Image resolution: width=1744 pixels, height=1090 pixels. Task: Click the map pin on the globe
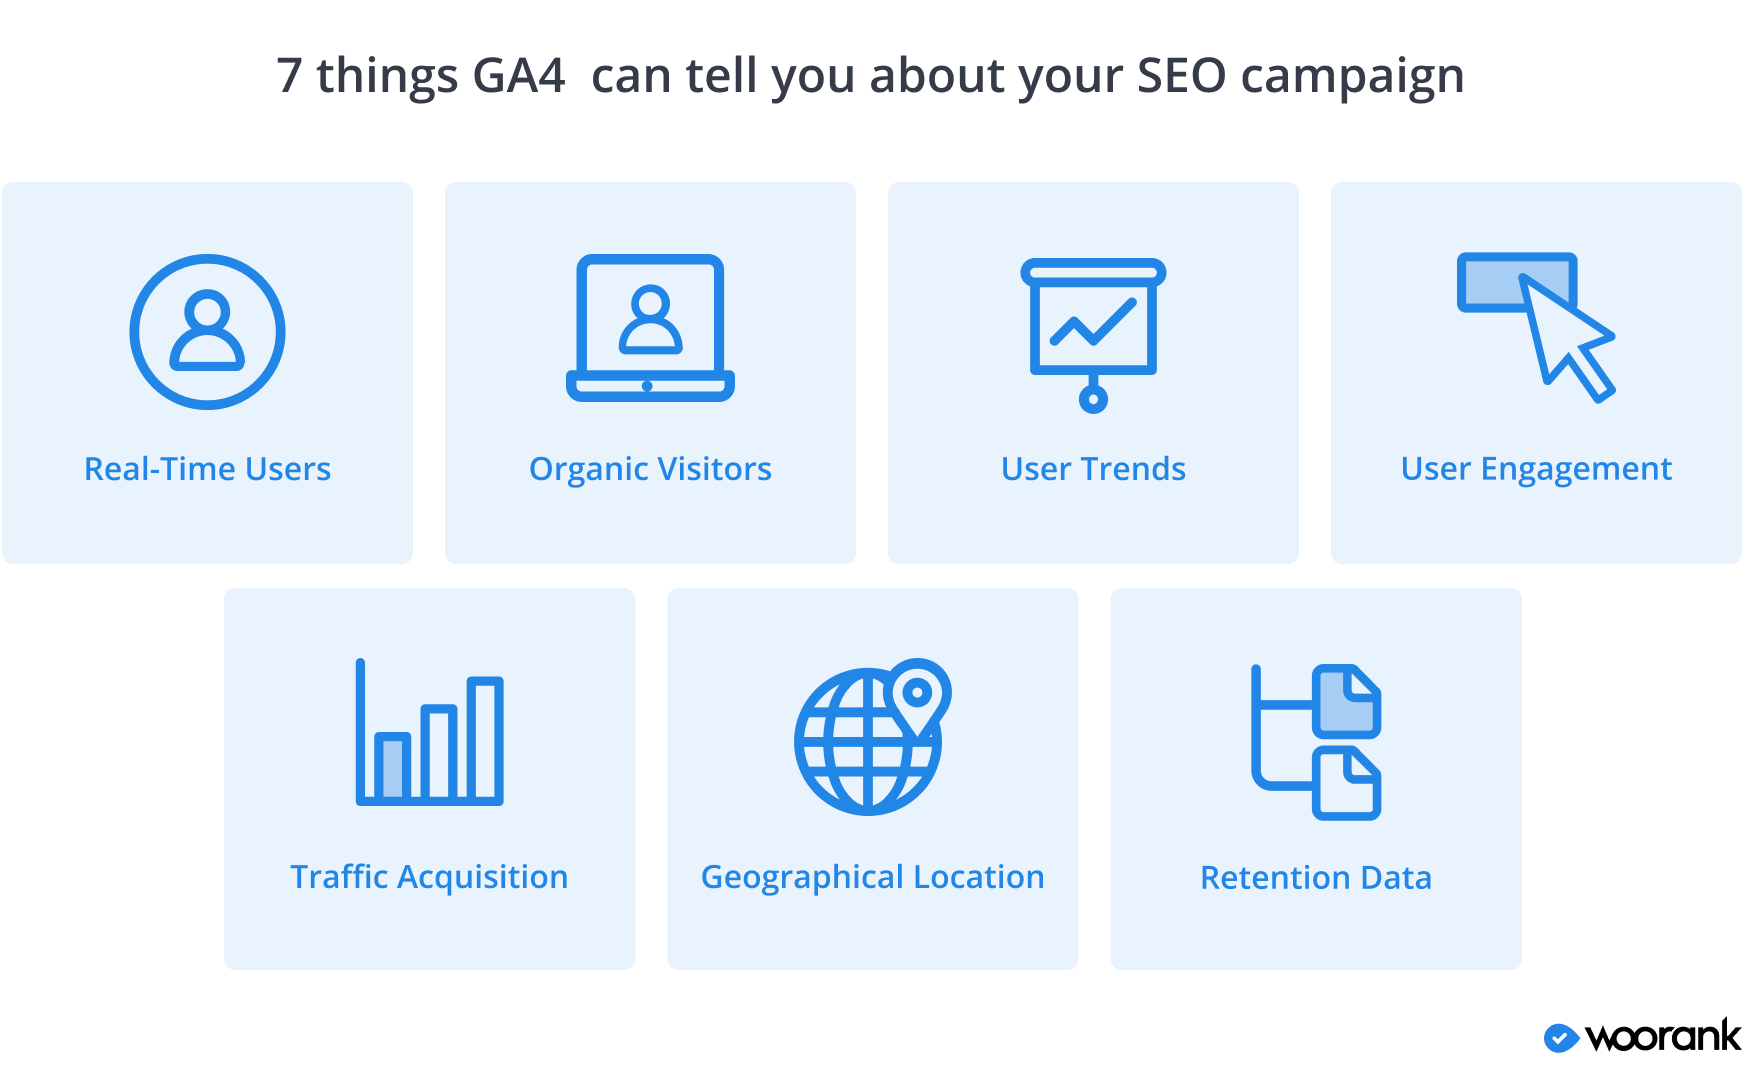918,693
